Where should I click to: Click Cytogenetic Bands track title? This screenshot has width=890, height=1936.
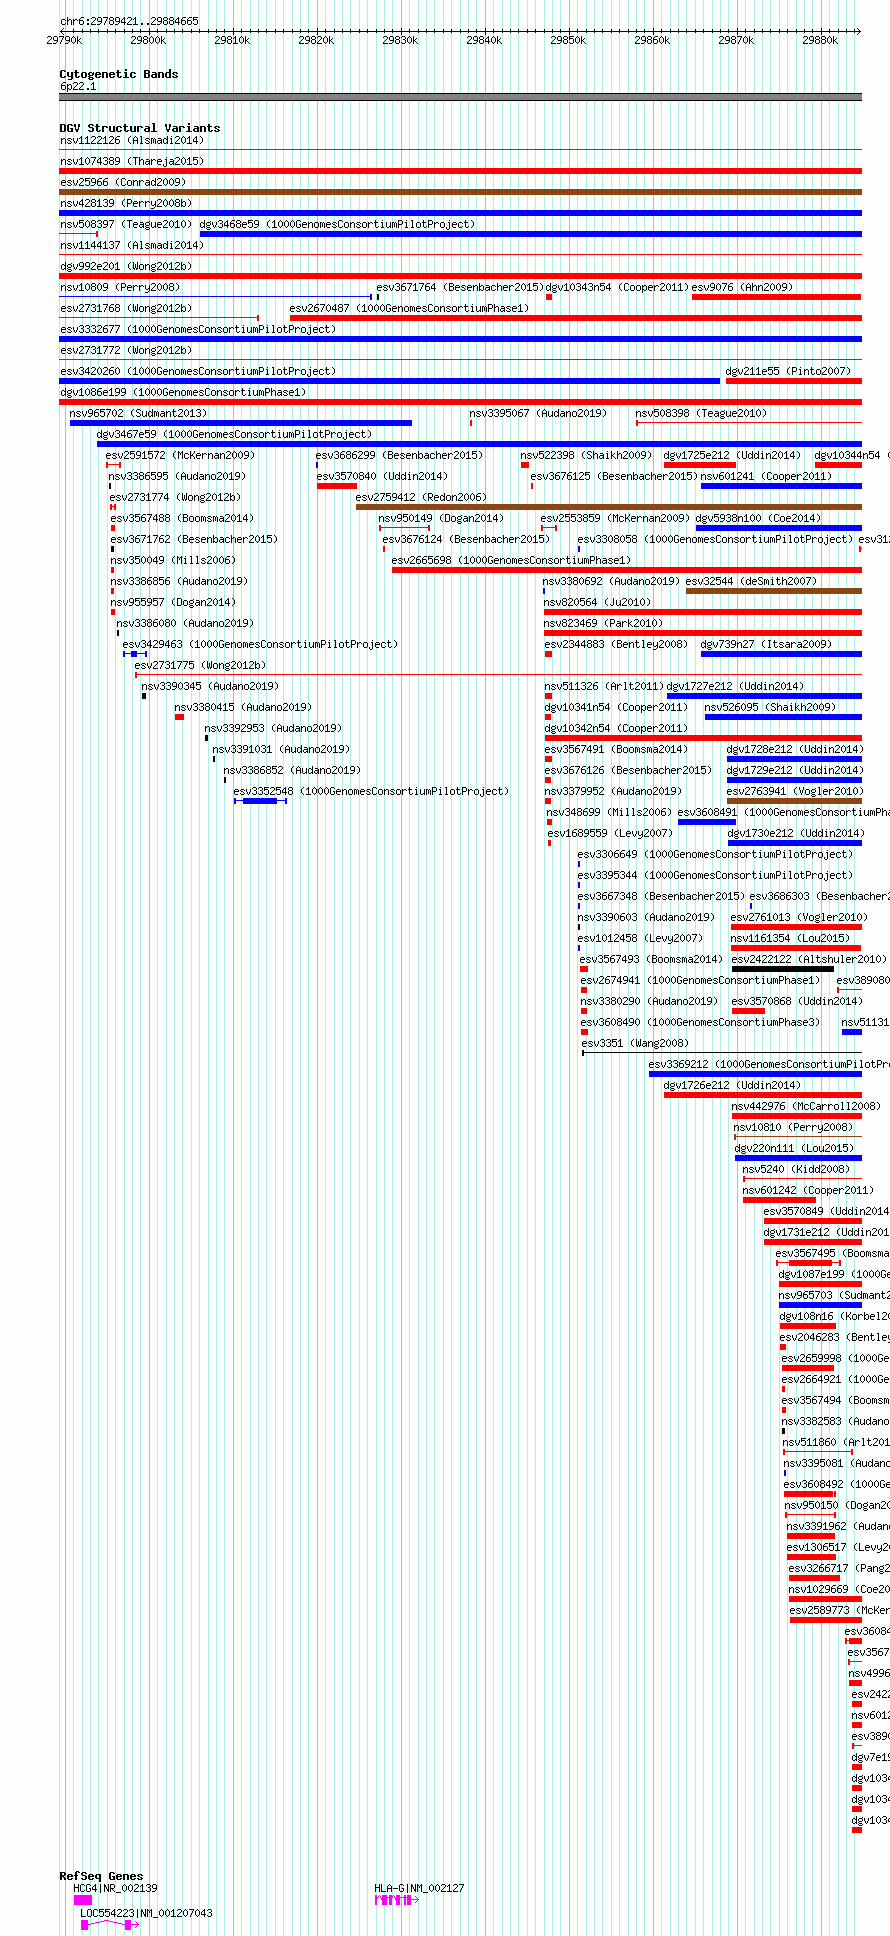[119, 74]
